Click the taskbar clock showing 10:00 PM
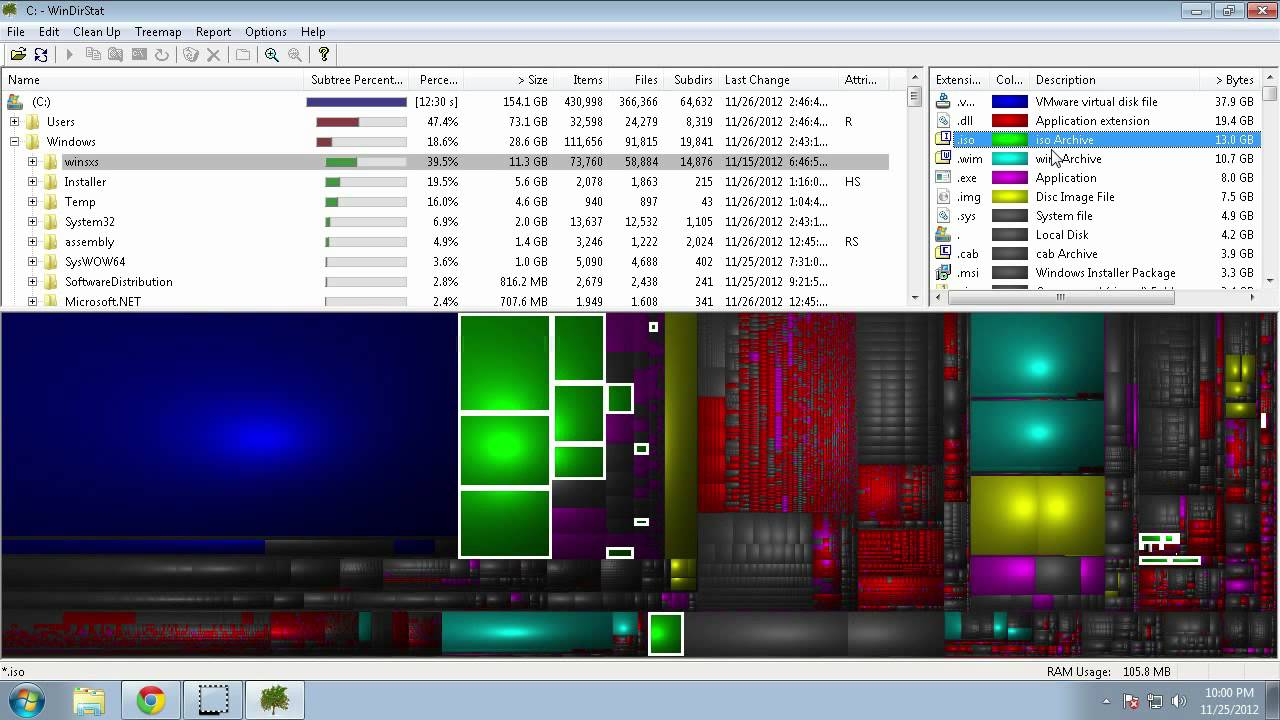This screenshot has width=1280, height=720. (x=1230, y=700)
